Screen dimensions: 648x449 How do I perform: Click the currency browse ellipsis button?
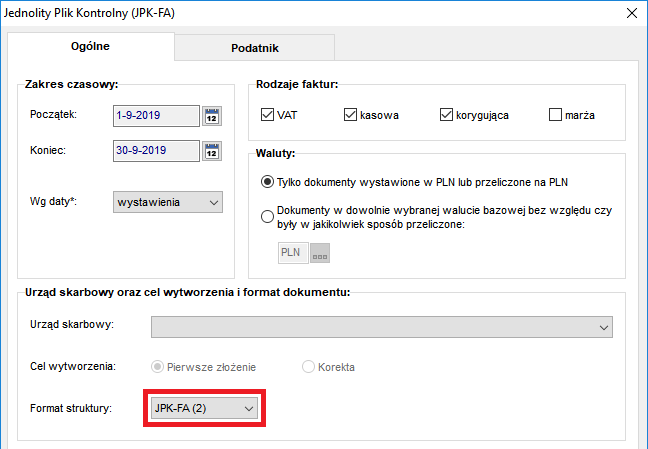pos(320,253)
